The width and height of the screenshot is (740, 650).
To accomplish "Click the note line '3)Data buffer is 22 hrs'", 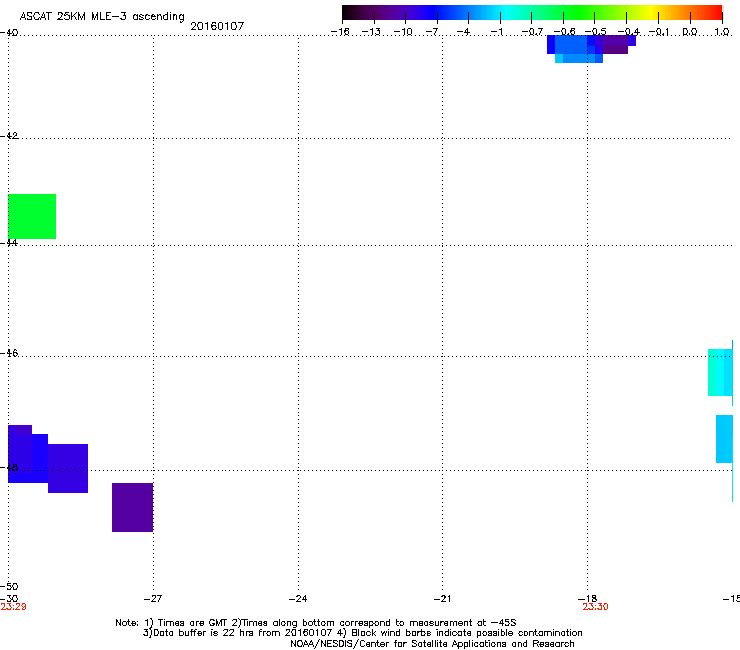I will 362,633.
